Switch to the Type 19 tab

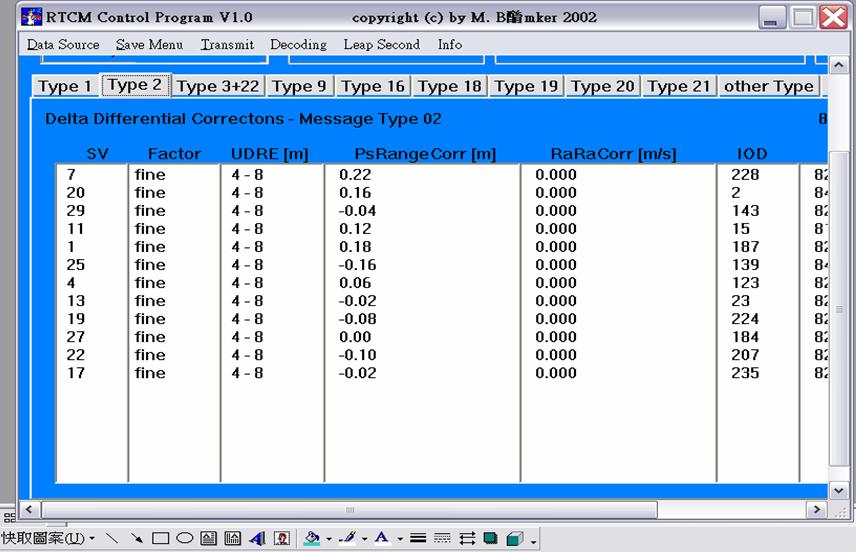point(526,86)
